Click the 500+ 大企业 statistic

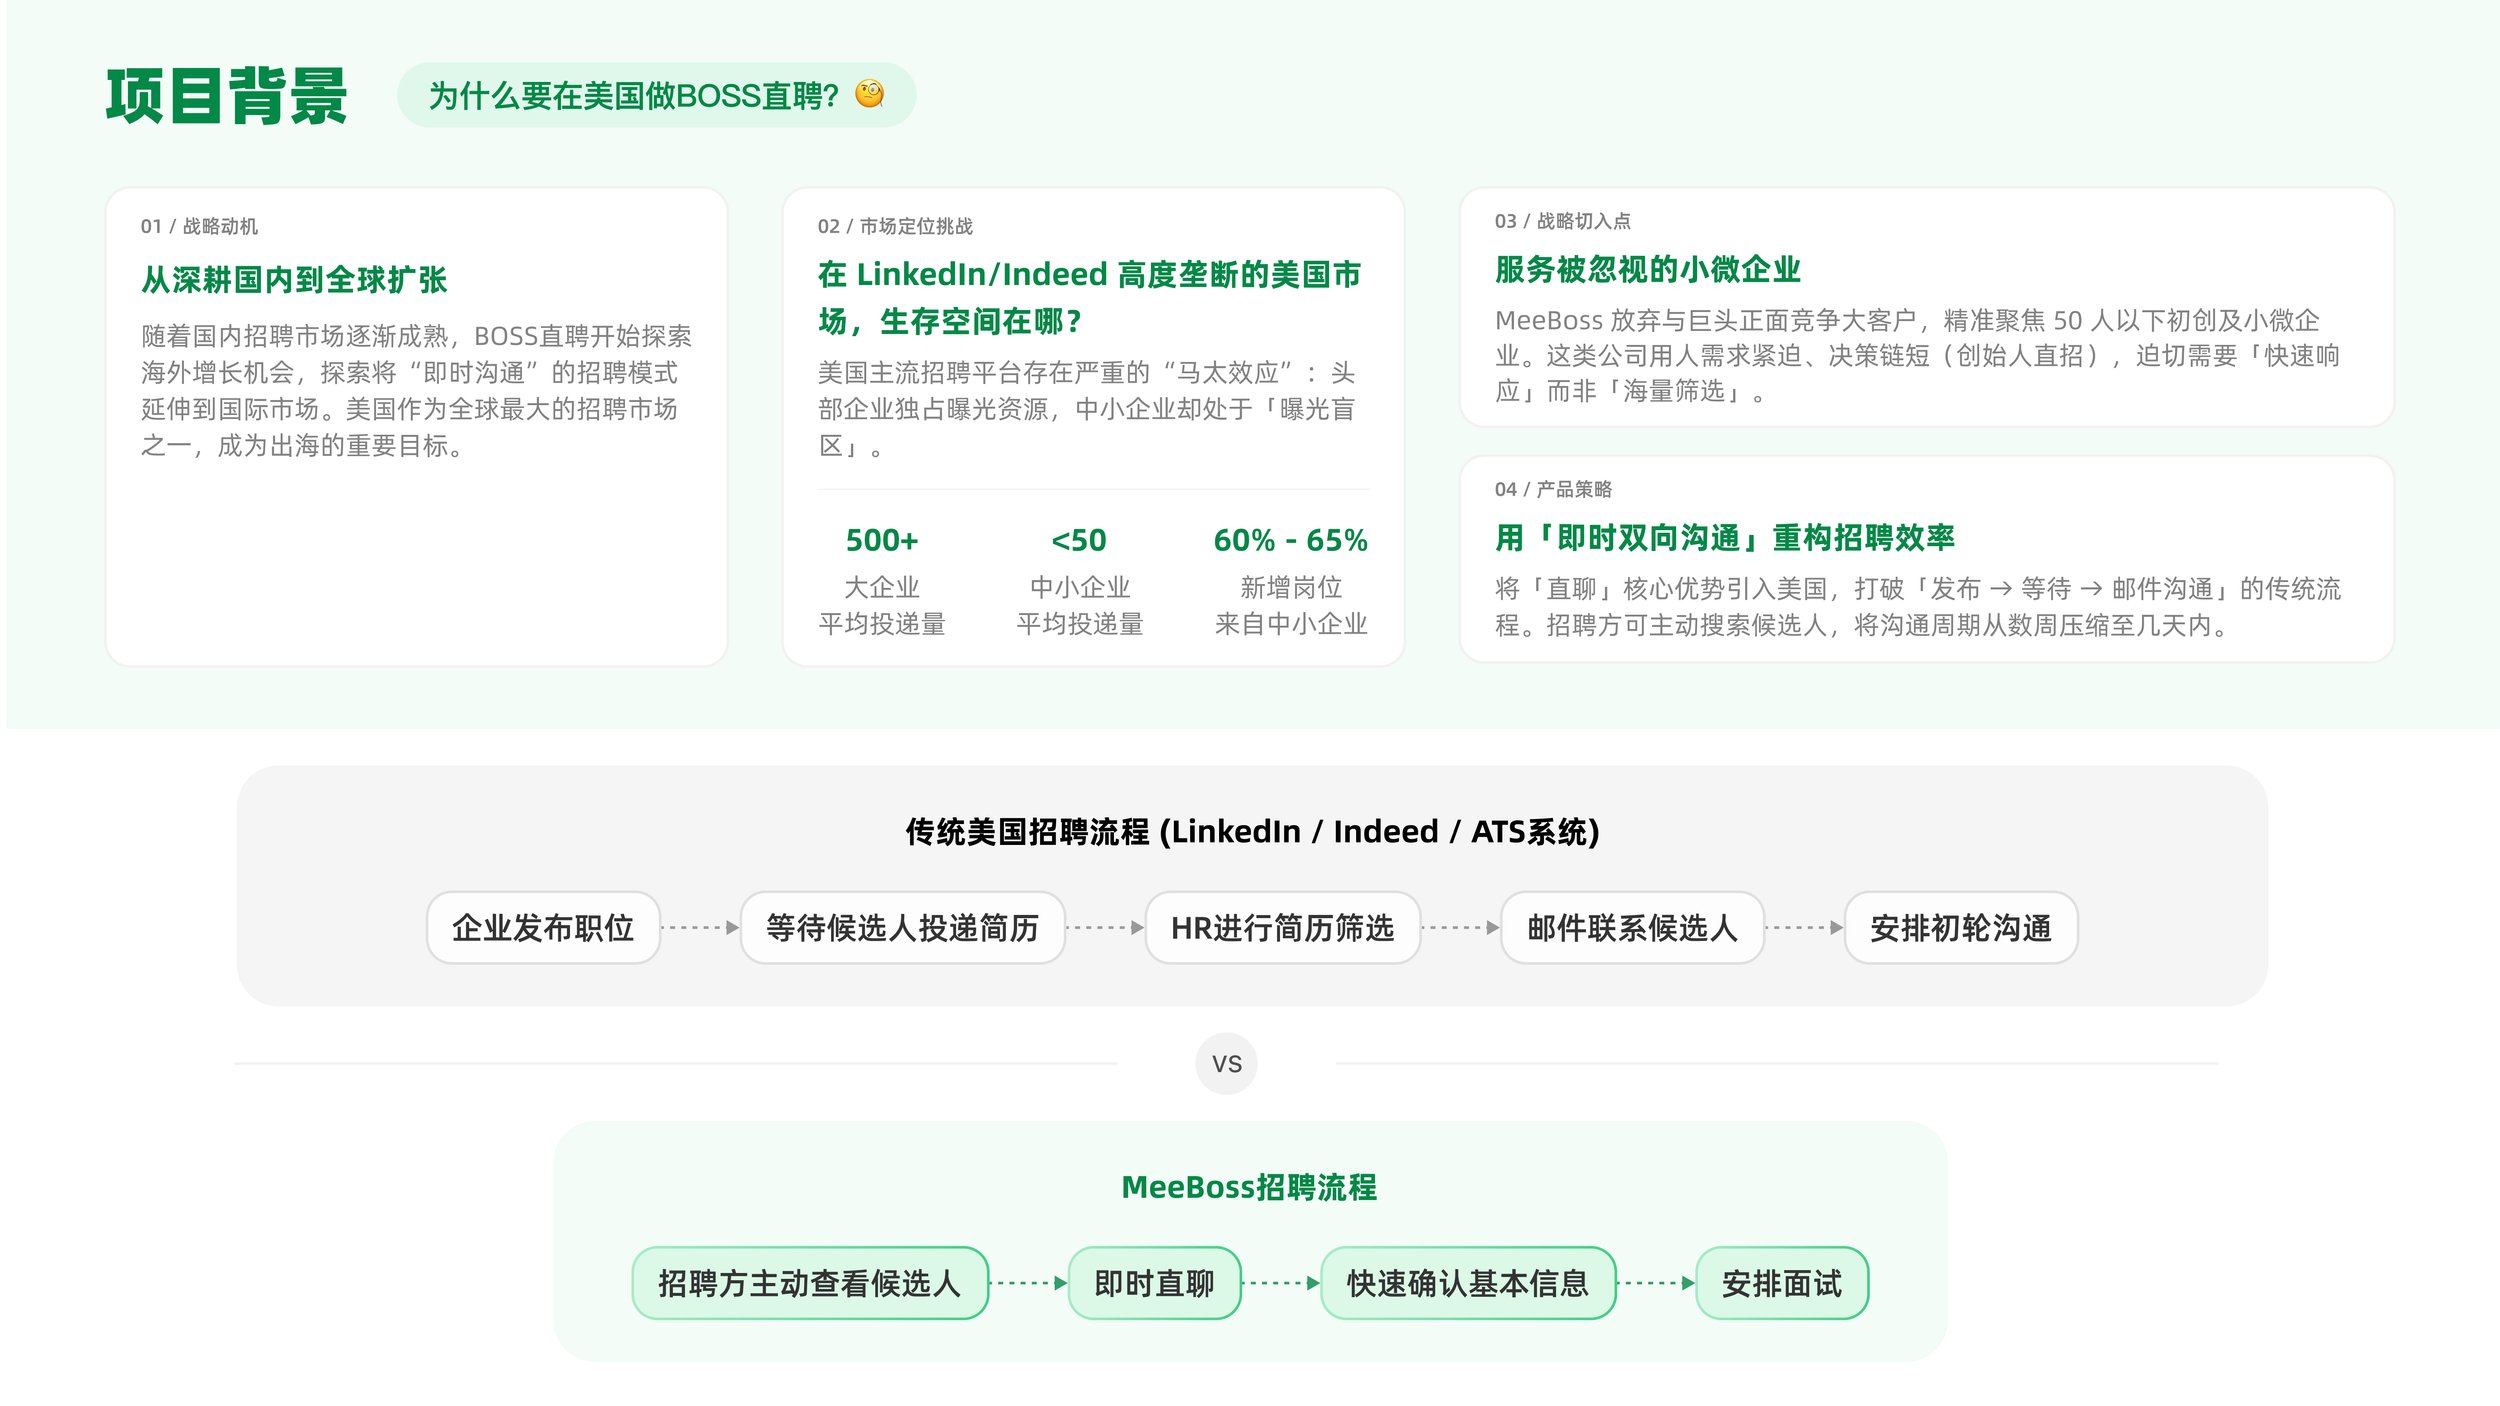pos(881,541)
